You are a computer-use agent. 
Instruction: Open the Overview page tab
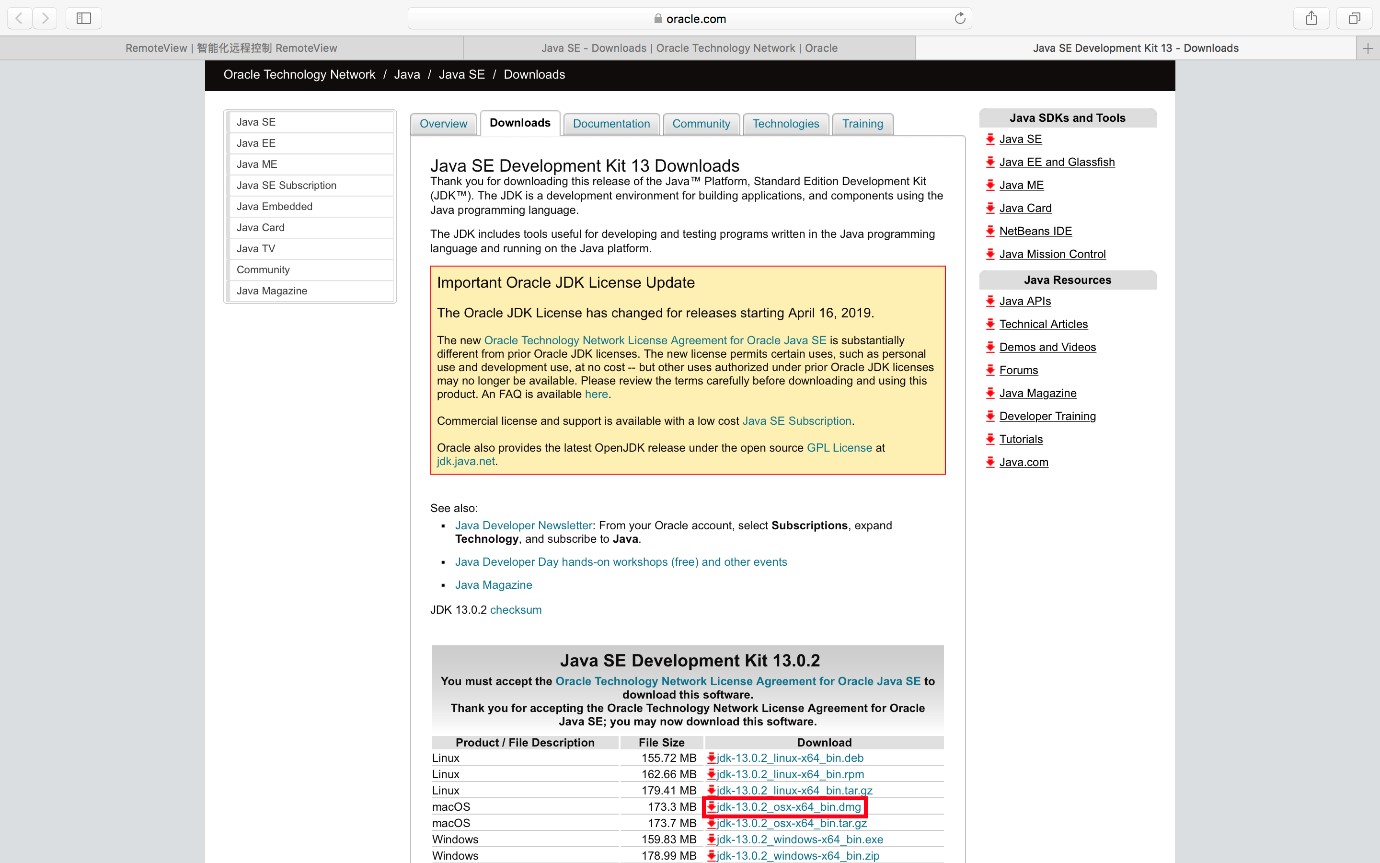point(443,124)
